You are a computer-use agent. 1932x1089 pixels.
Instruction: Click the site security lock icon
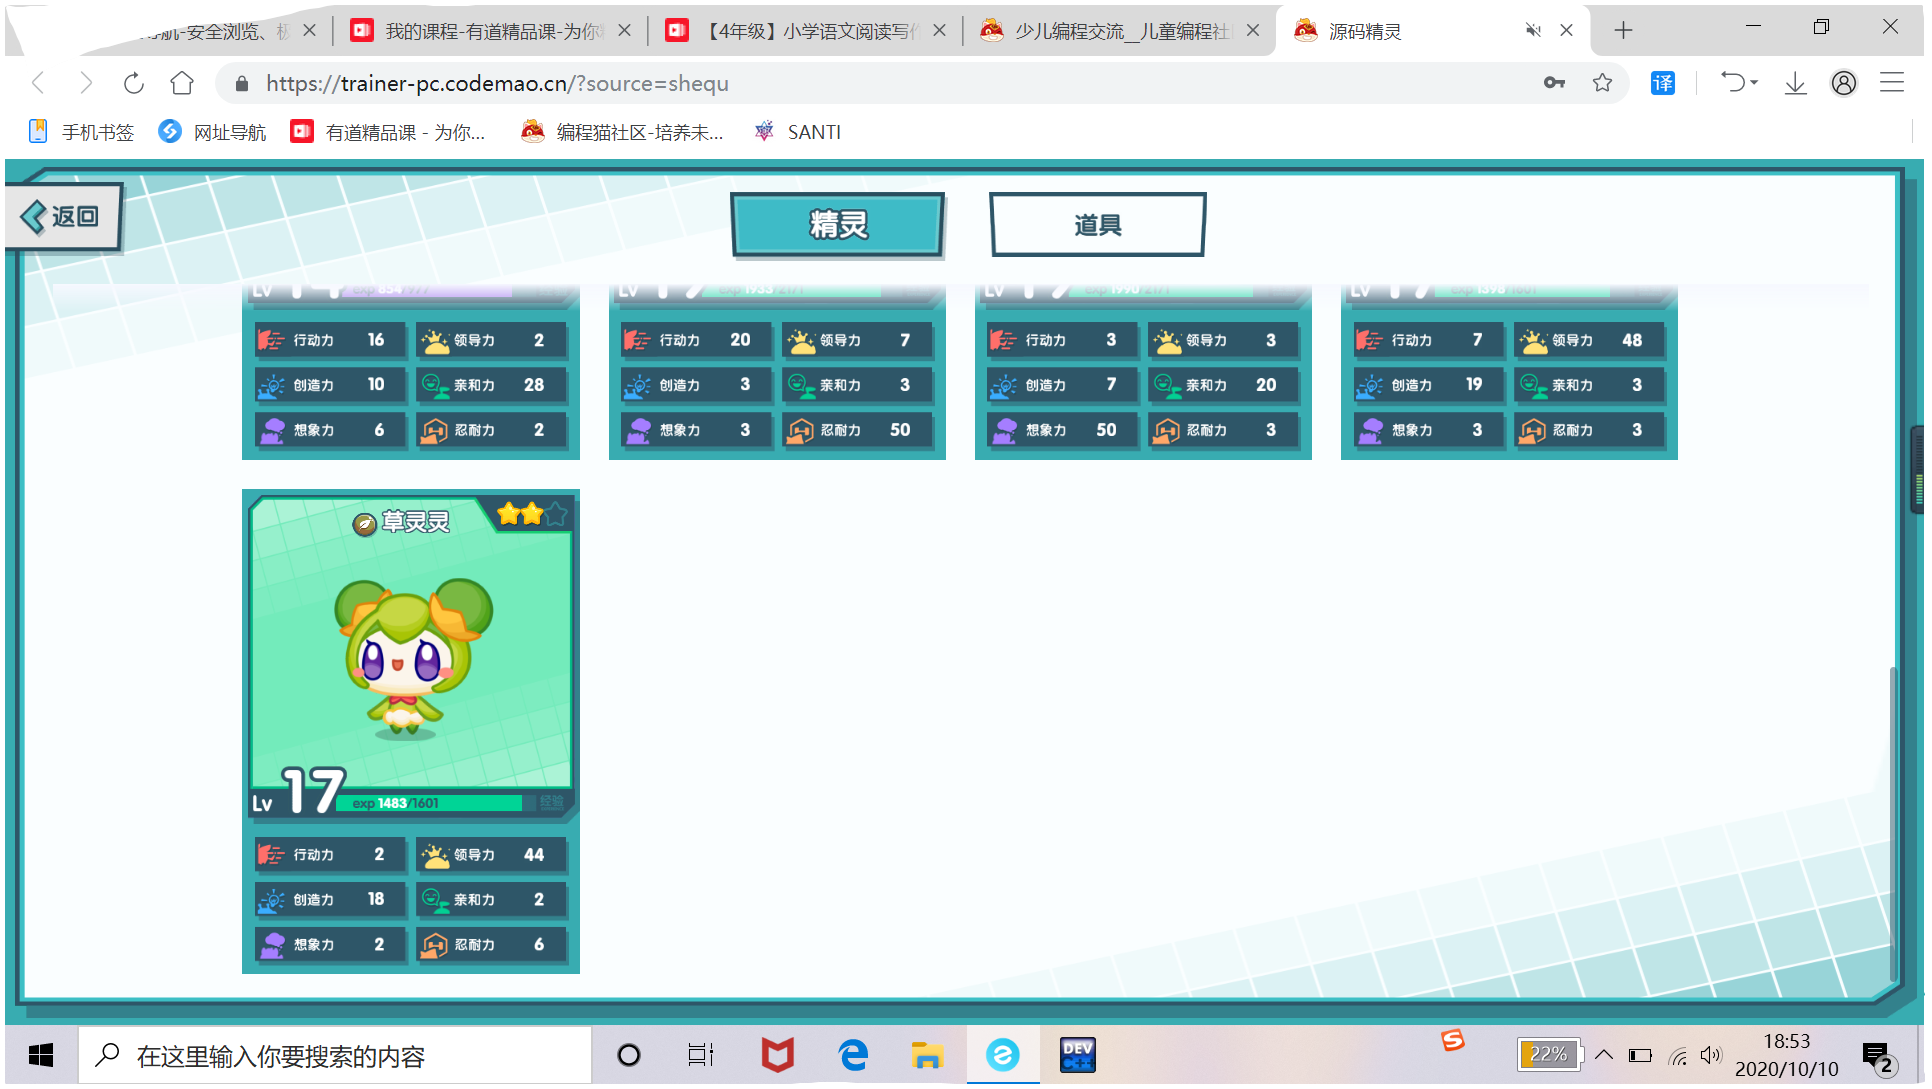coord(241,84)
